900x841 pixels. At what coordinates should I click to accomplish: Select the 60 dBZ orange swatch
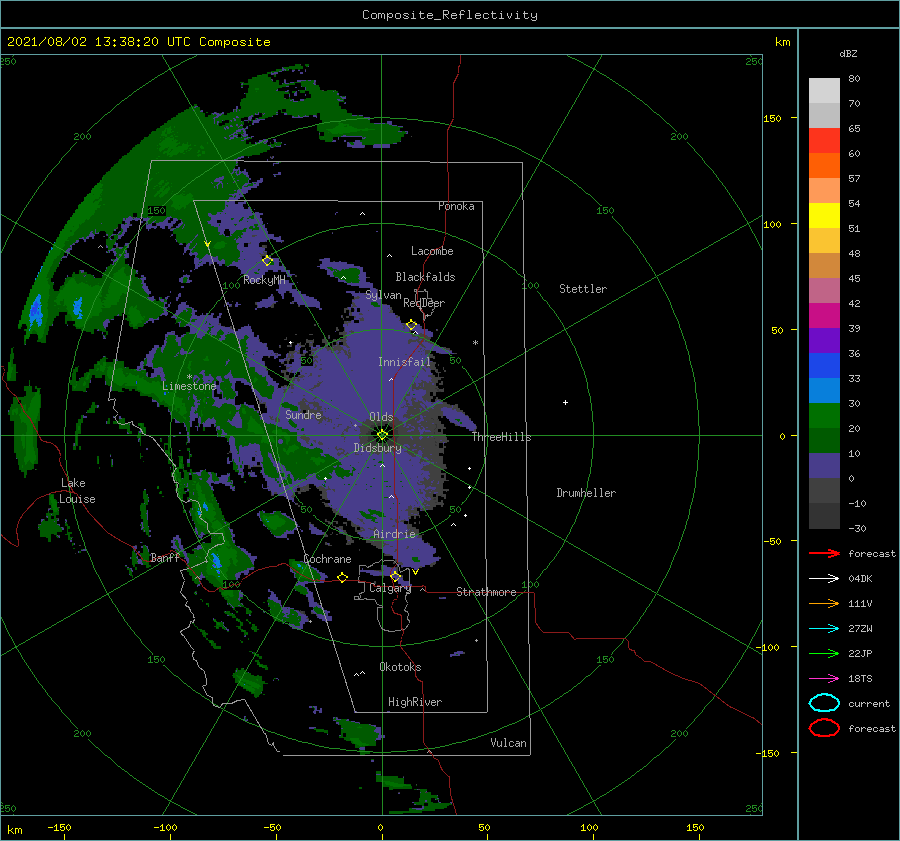tap(824, 165)
